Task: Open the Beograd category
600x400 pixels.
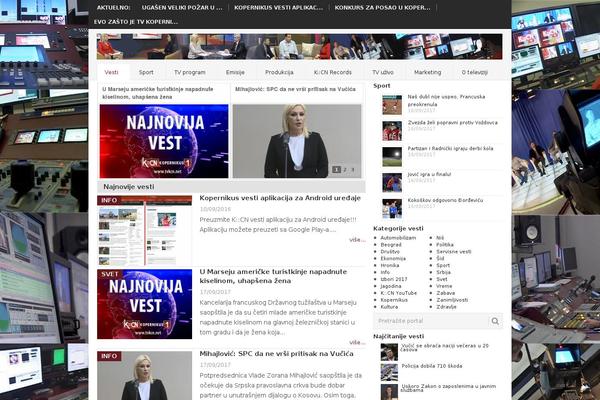Action: tap(391, 245)
